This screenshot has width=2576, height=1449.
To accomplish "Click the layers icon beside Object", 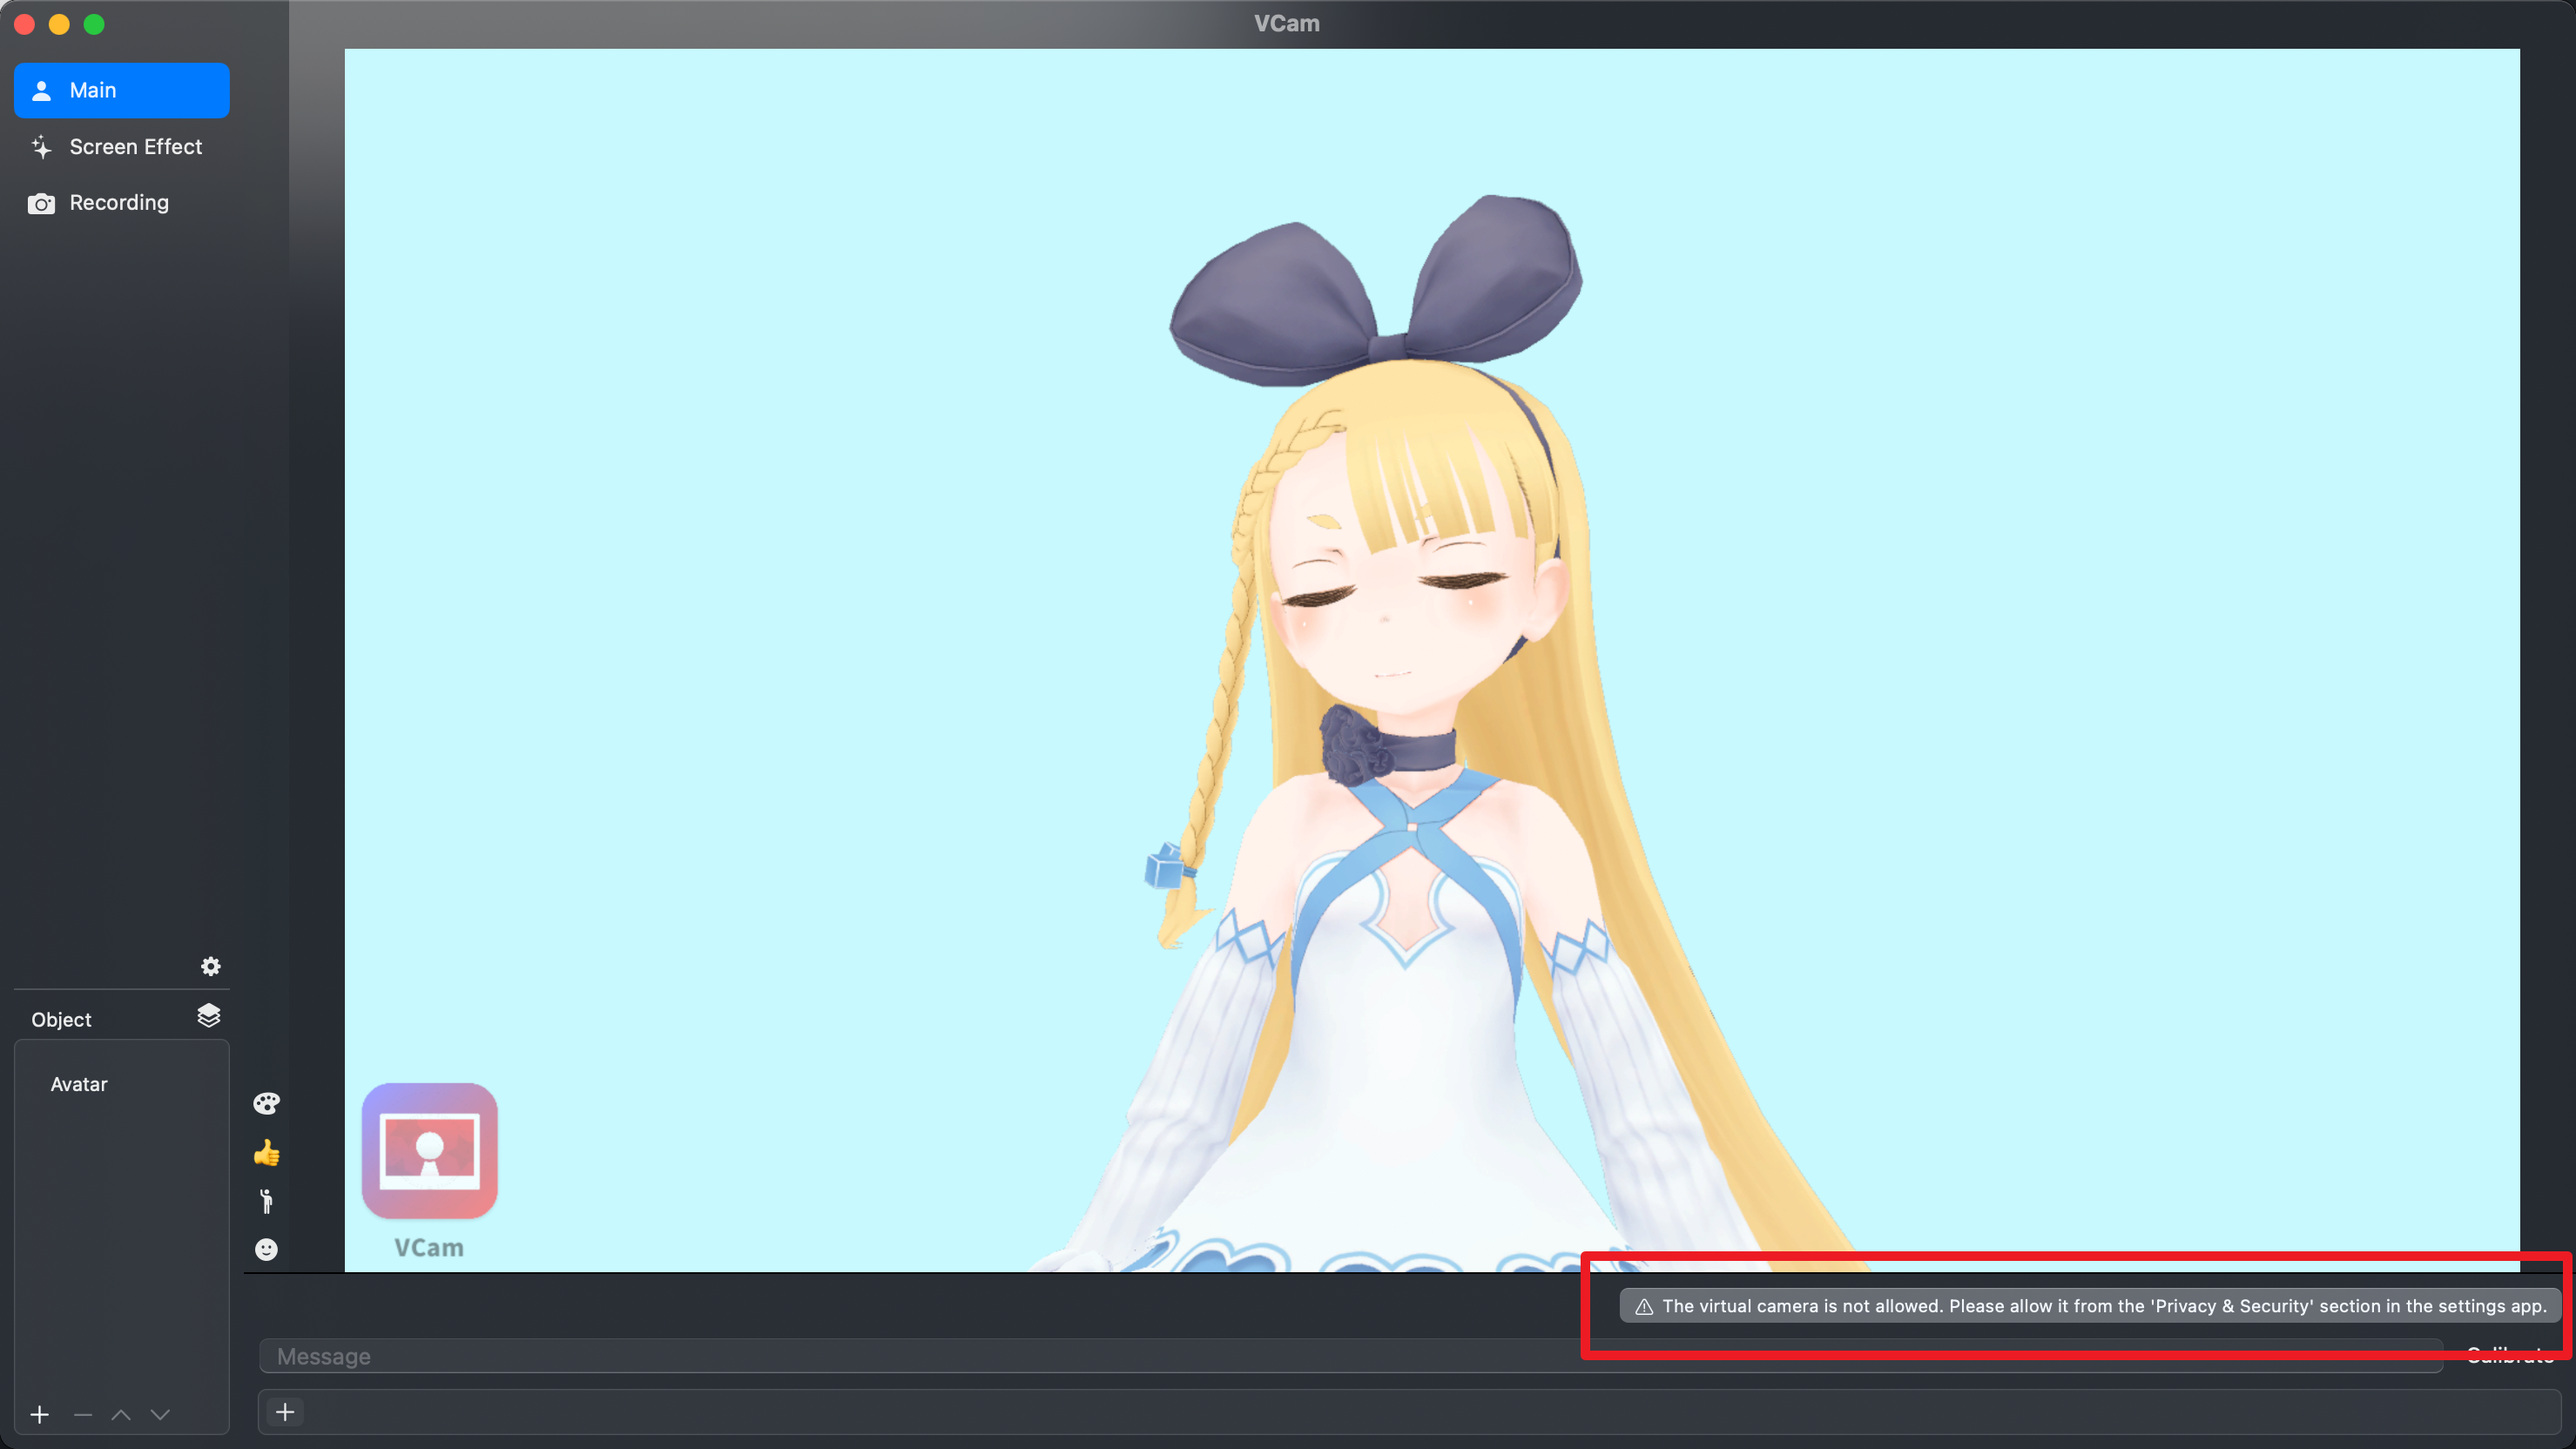I will pos(208,1016).
